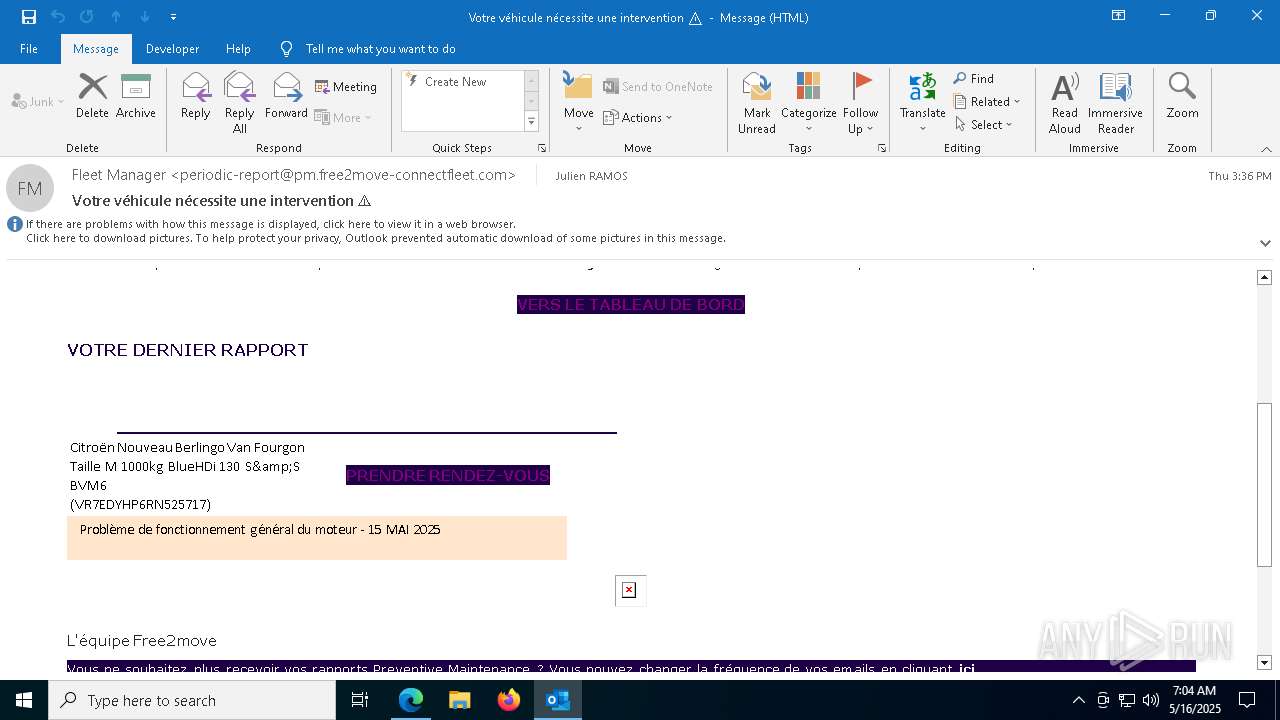Screen dimensions: 1280x720
Task: Forward this email
Action: (286, 96)
